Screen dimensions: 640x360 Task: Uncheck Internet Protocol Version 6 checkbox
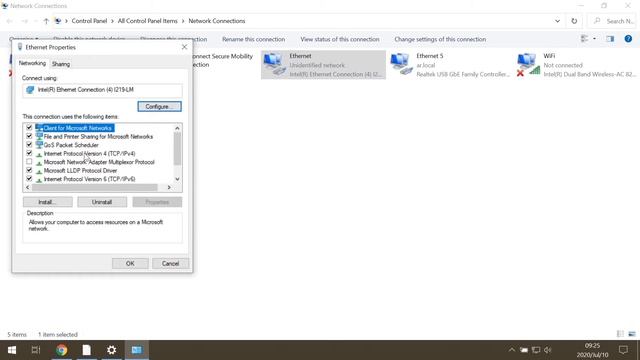[x=29, y=178]
